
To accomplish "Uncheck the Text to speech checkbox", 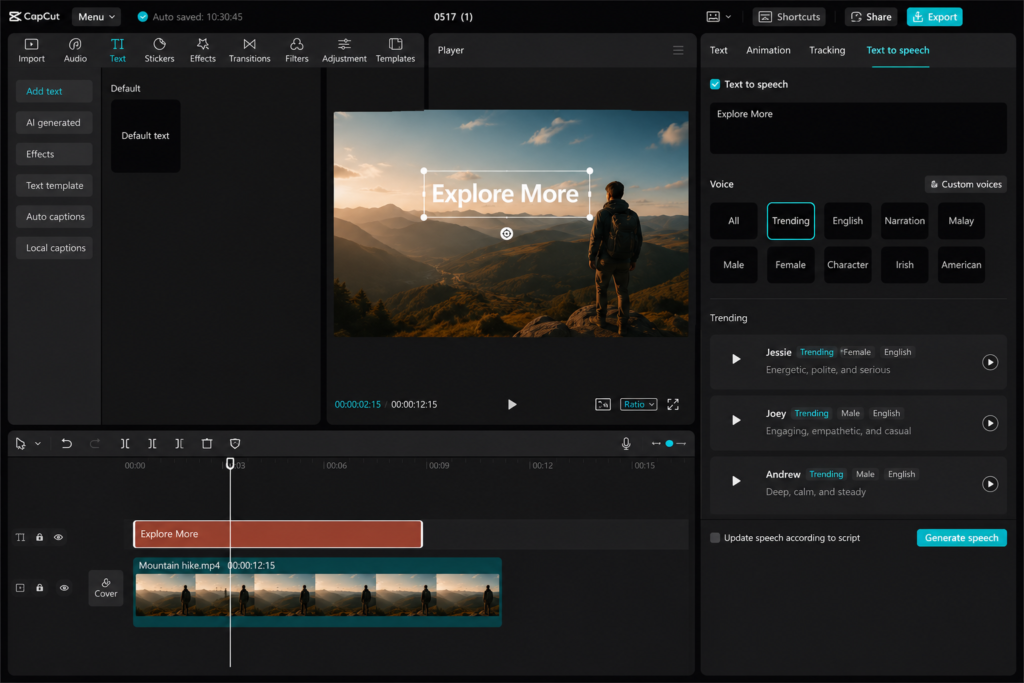I will tap(715, 84).
